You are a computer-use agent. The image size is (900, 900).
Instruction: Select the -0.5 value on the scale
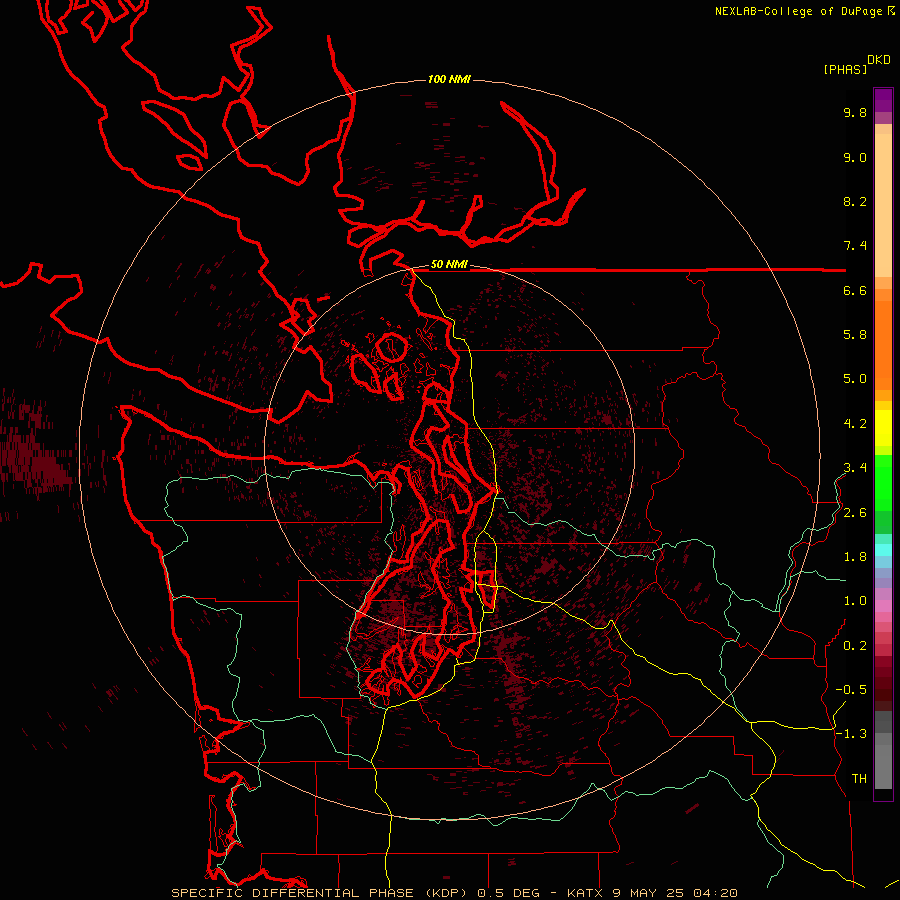pyautogui.click(x=851, y=690)
